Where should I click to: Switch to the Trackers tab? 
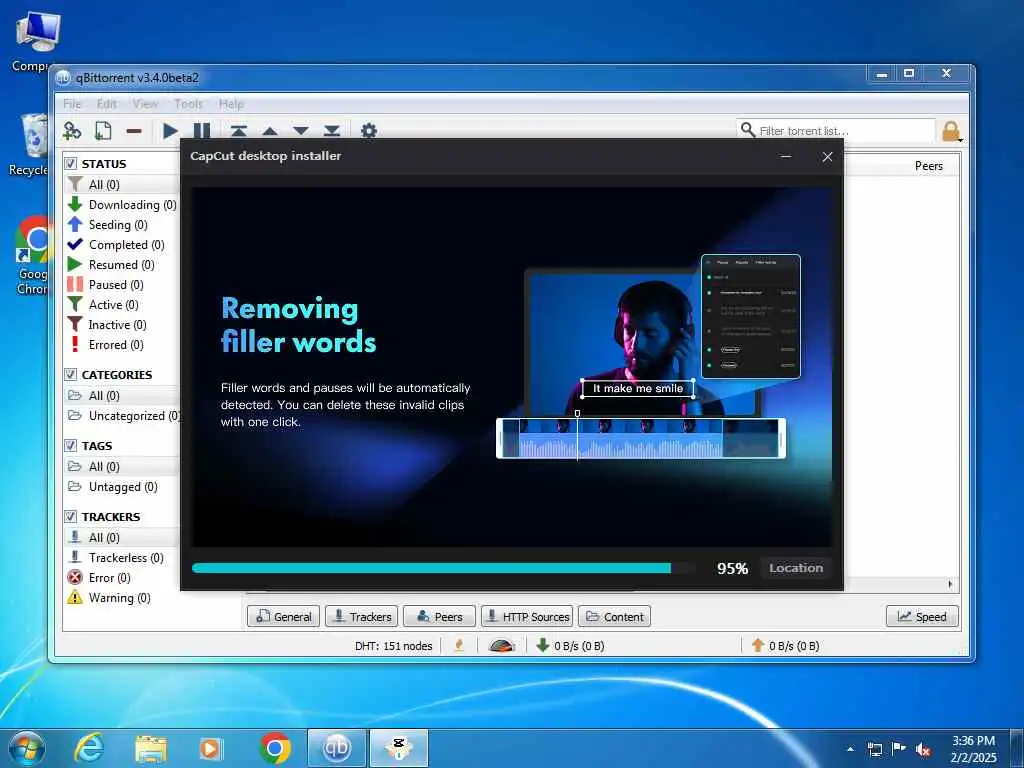tap(362, 616)
